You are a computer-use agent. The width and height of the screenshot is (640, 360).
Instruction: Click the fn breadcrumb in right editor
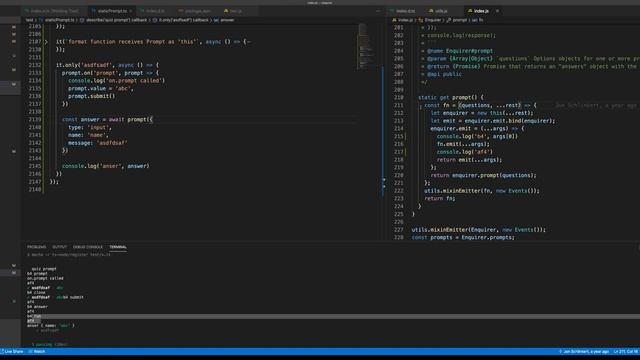click(478, 20)
